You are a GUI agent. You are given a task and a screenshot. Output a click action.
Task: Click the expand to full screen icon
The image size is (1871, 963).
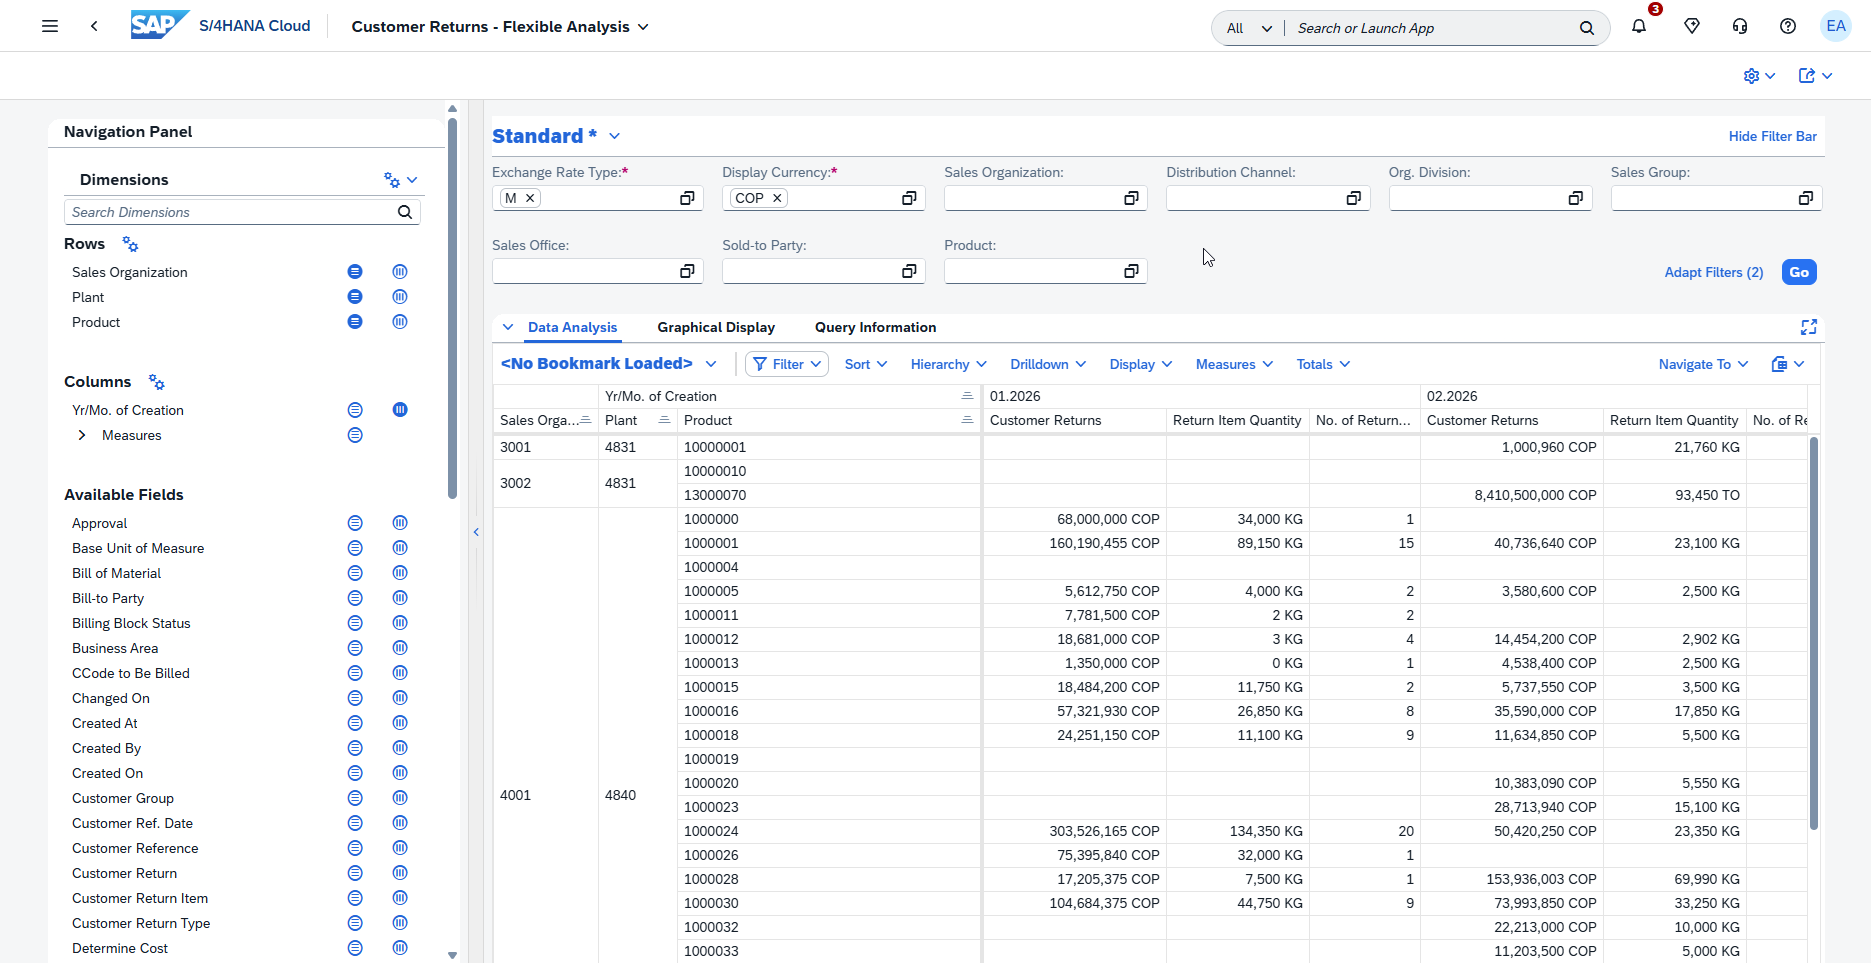[x=1809, y=327]
